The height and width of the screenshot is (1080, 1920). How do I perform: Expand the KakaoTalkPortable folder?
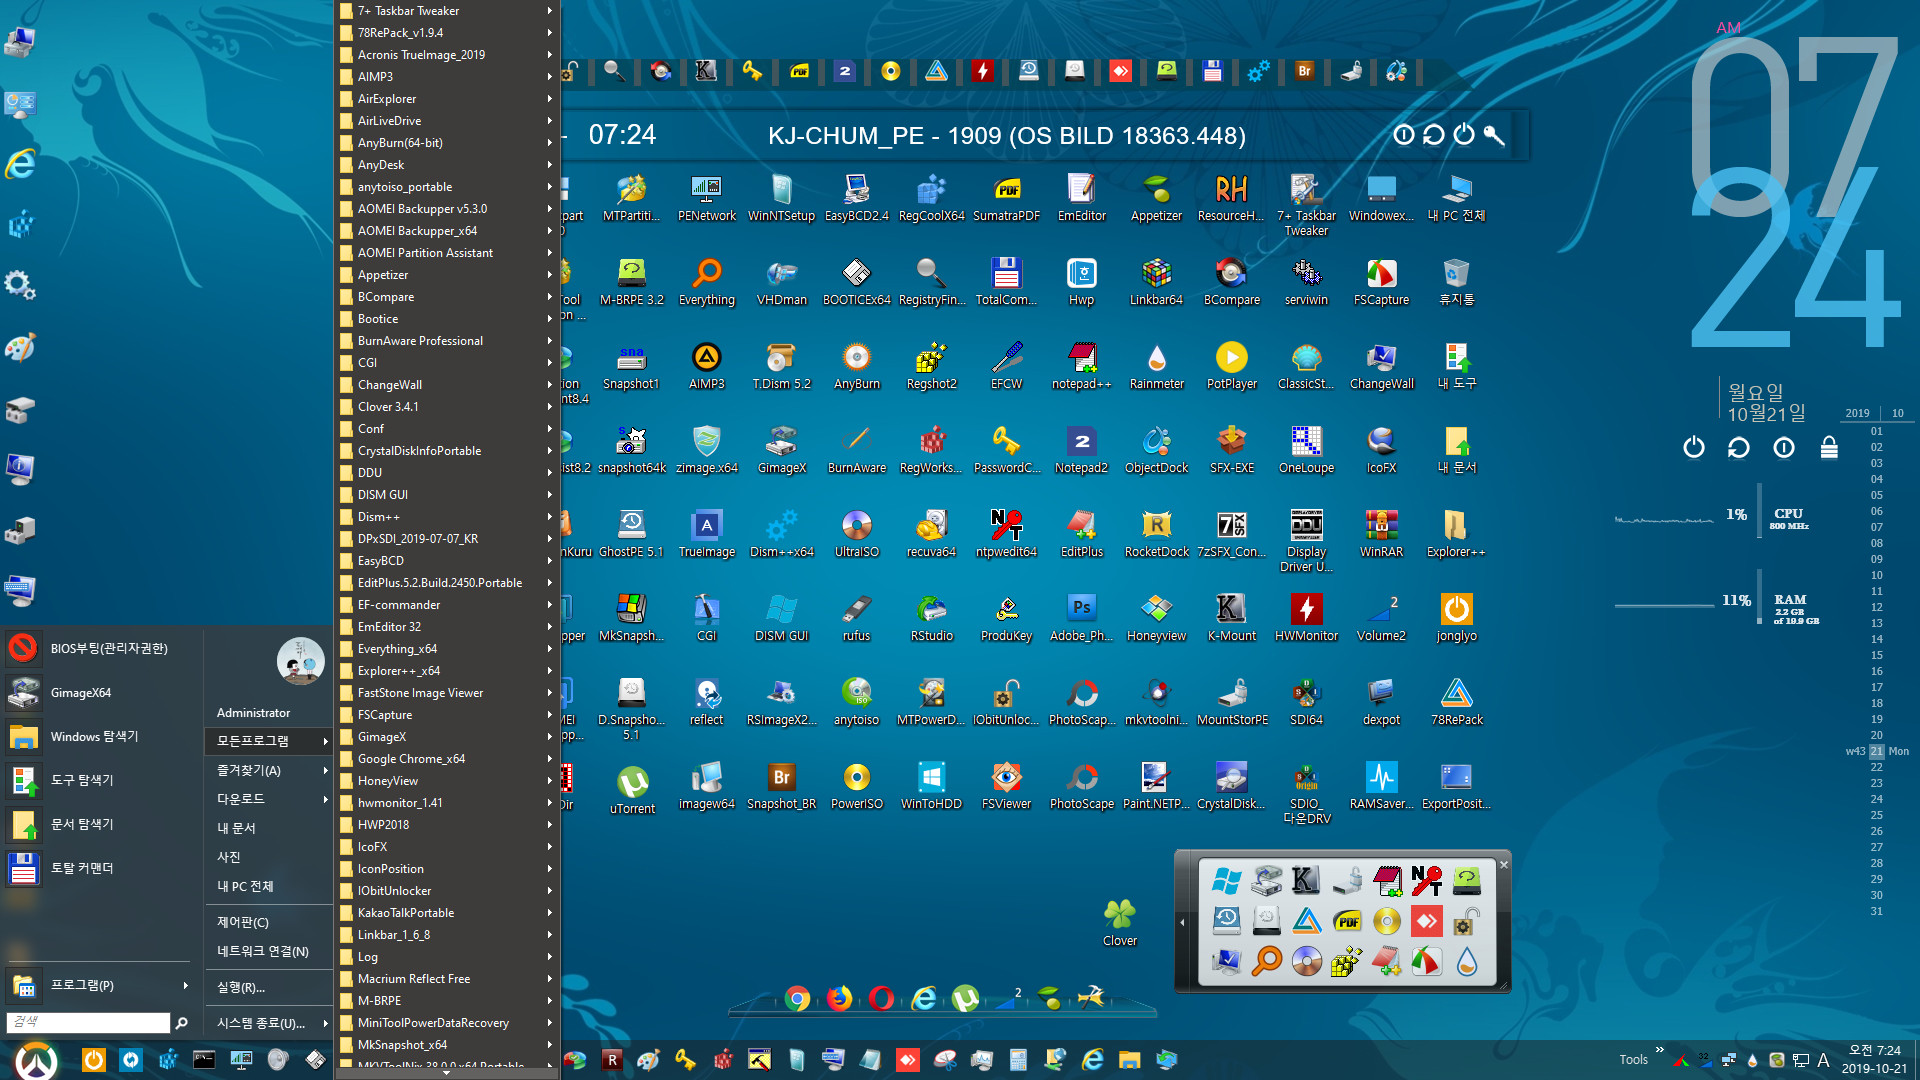pos(446,913)
